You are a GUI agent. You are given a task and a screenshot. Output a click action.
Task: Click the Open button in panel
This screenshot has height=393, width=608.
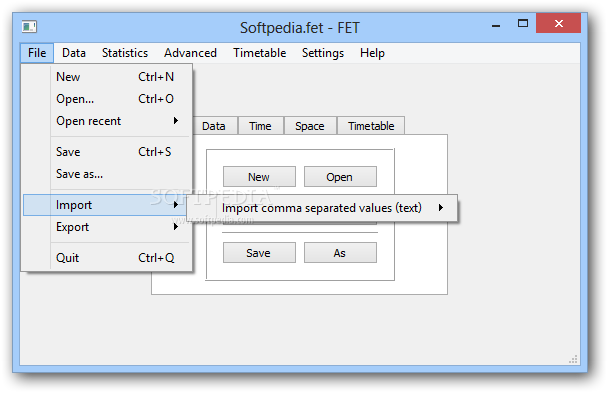point(340,177)
